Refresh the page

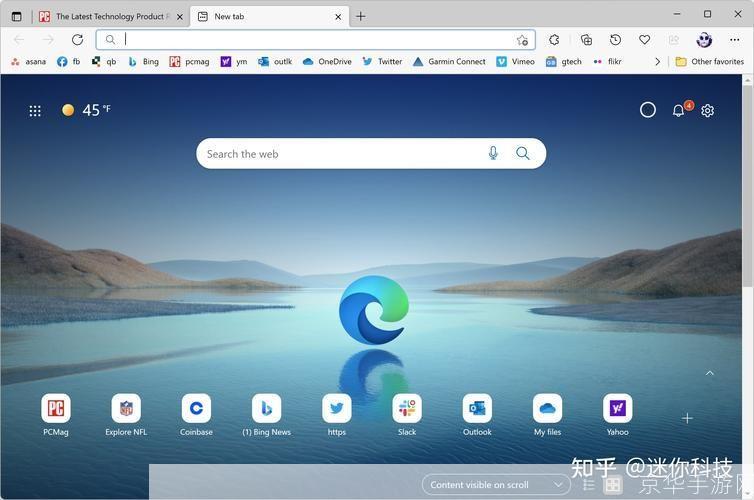77,39
